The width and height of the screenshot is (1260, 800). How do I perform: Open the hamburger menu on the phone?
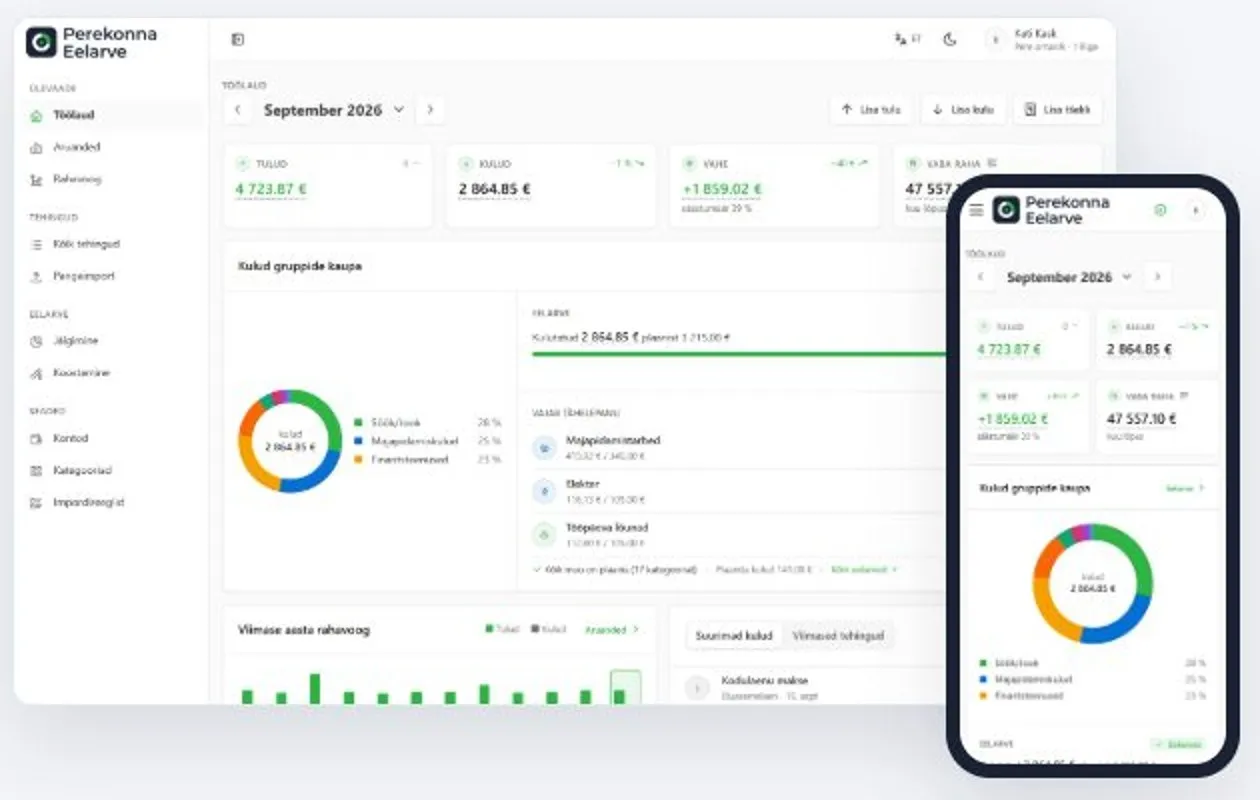pos(976,210)
